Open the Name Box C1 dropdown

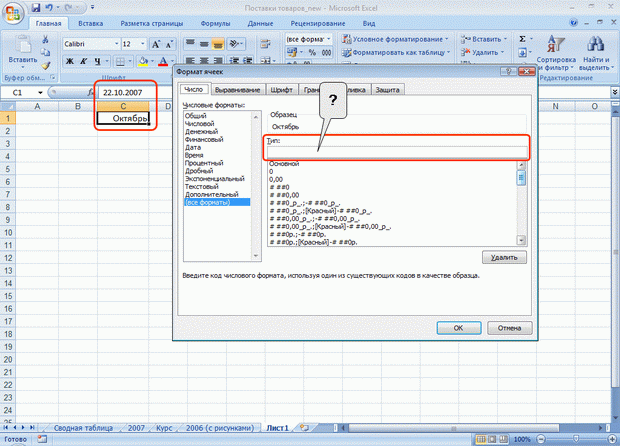pos(40,93)
